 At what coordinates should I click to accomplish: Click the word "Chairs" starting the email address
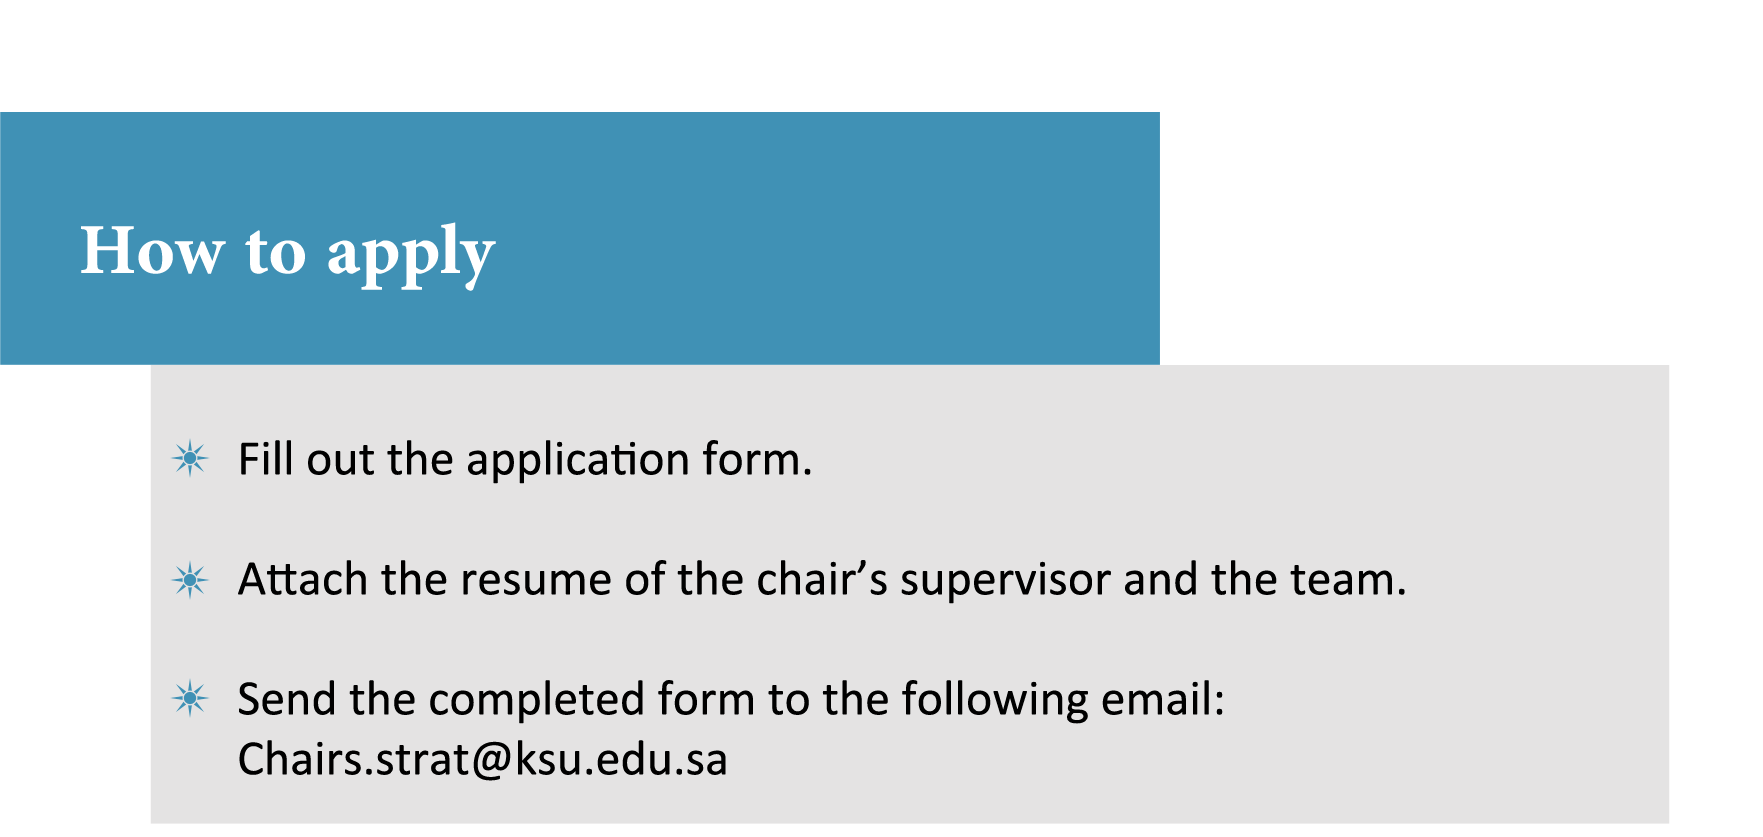point(301,760)
